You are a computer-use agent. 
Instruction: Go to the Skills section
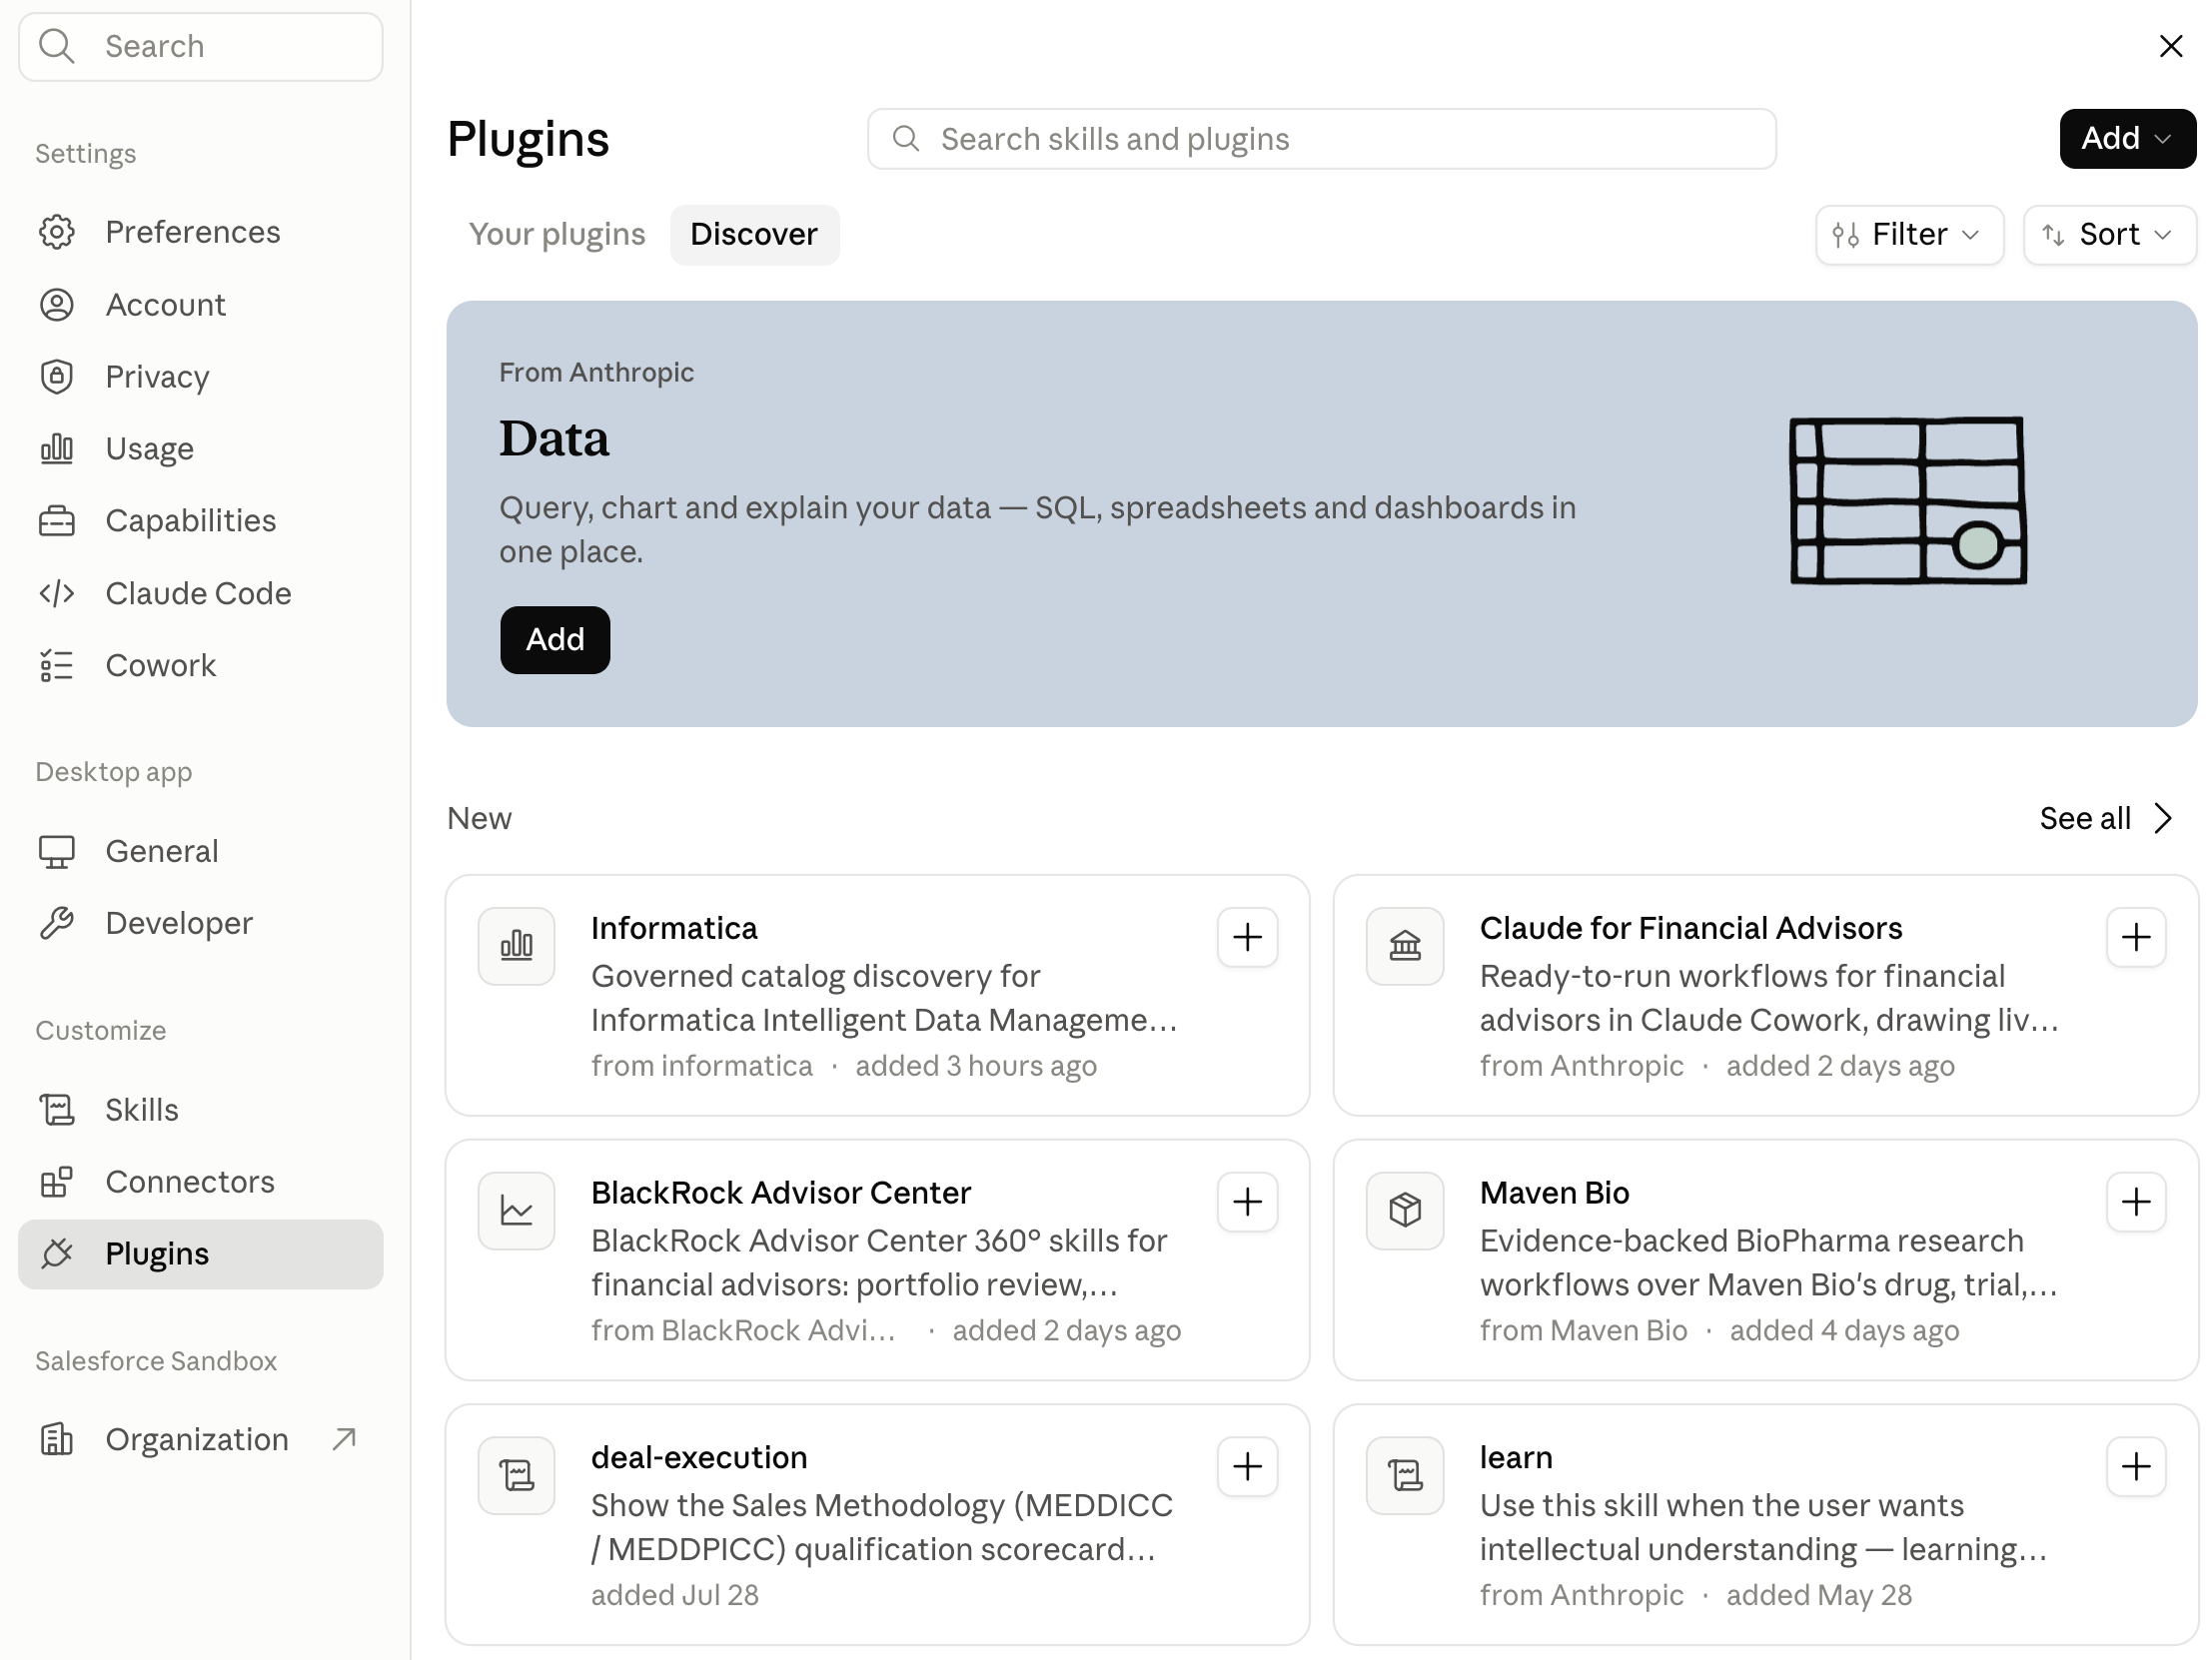[x=200, y=1109]
